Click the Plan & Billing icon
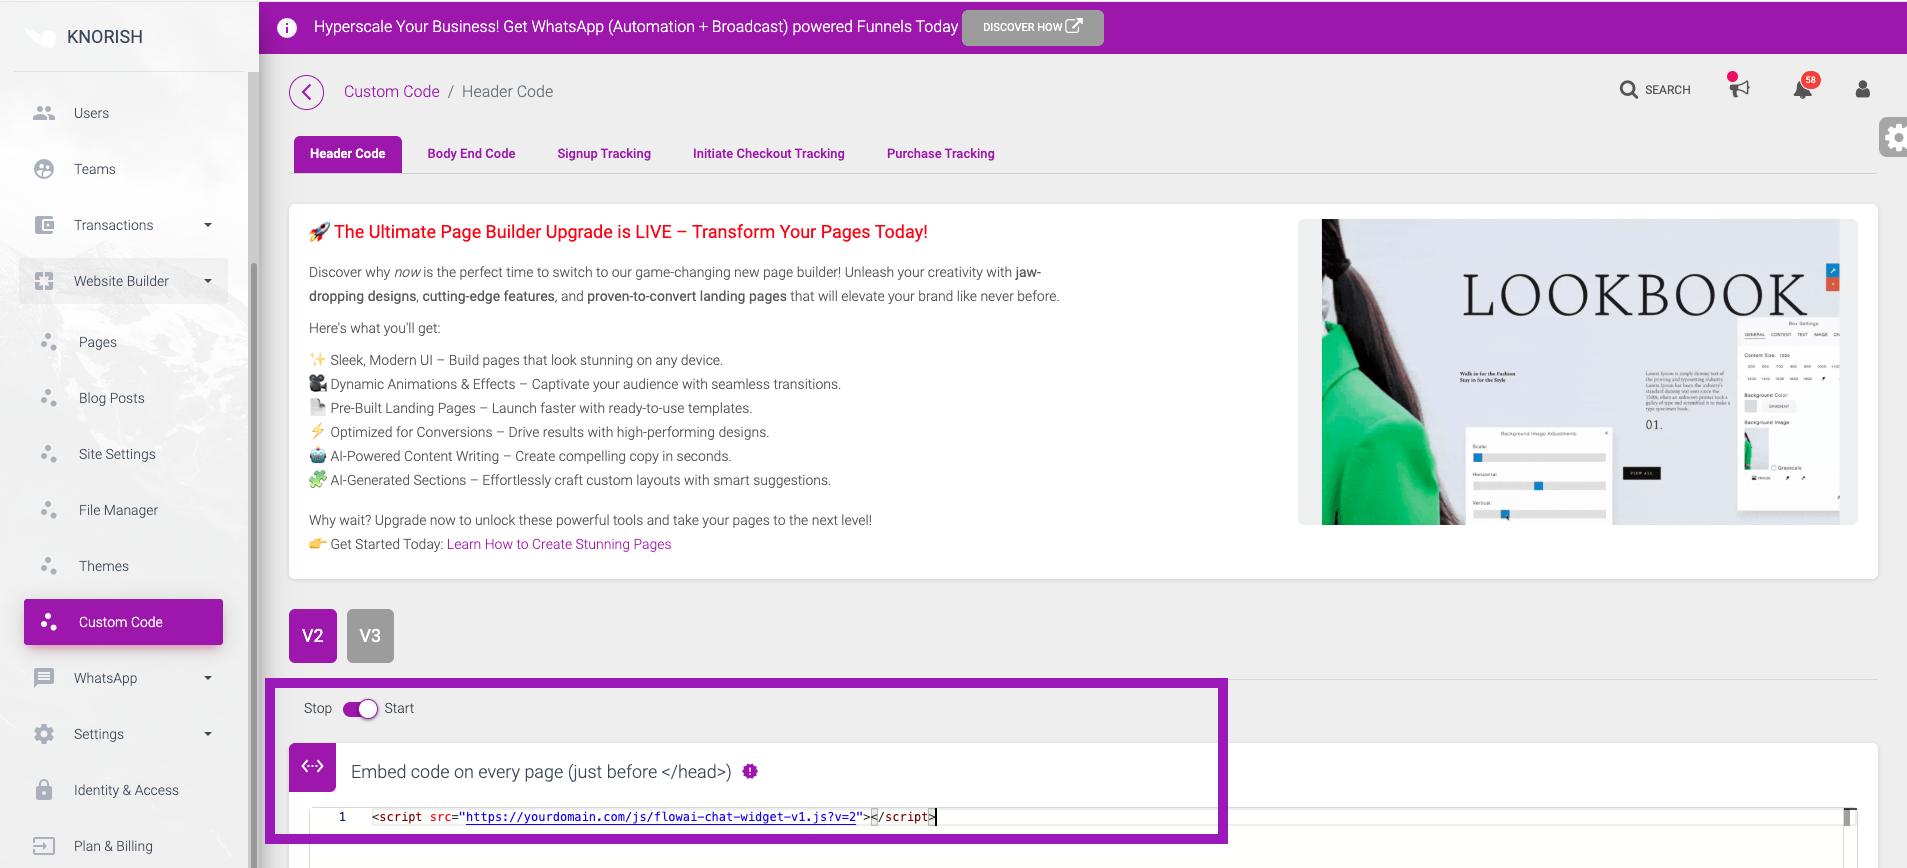1907x868 pixels. point(44,846)
